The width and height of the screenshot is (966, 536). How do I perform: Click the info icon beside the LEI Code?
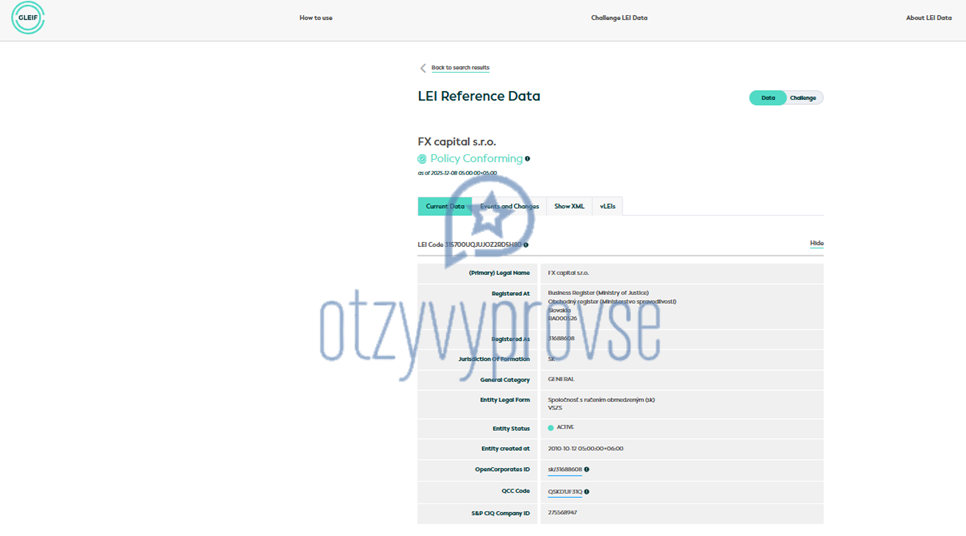[x=526, y=245]
